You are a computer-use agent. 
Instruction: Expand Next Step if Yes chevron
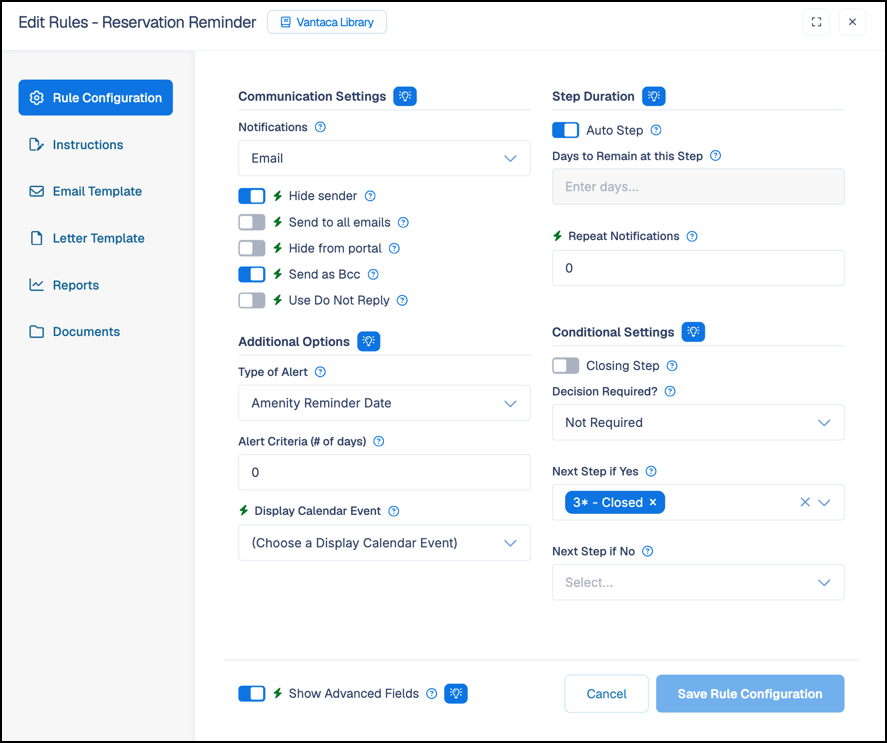pyautogui.click(x=824, y=503)
